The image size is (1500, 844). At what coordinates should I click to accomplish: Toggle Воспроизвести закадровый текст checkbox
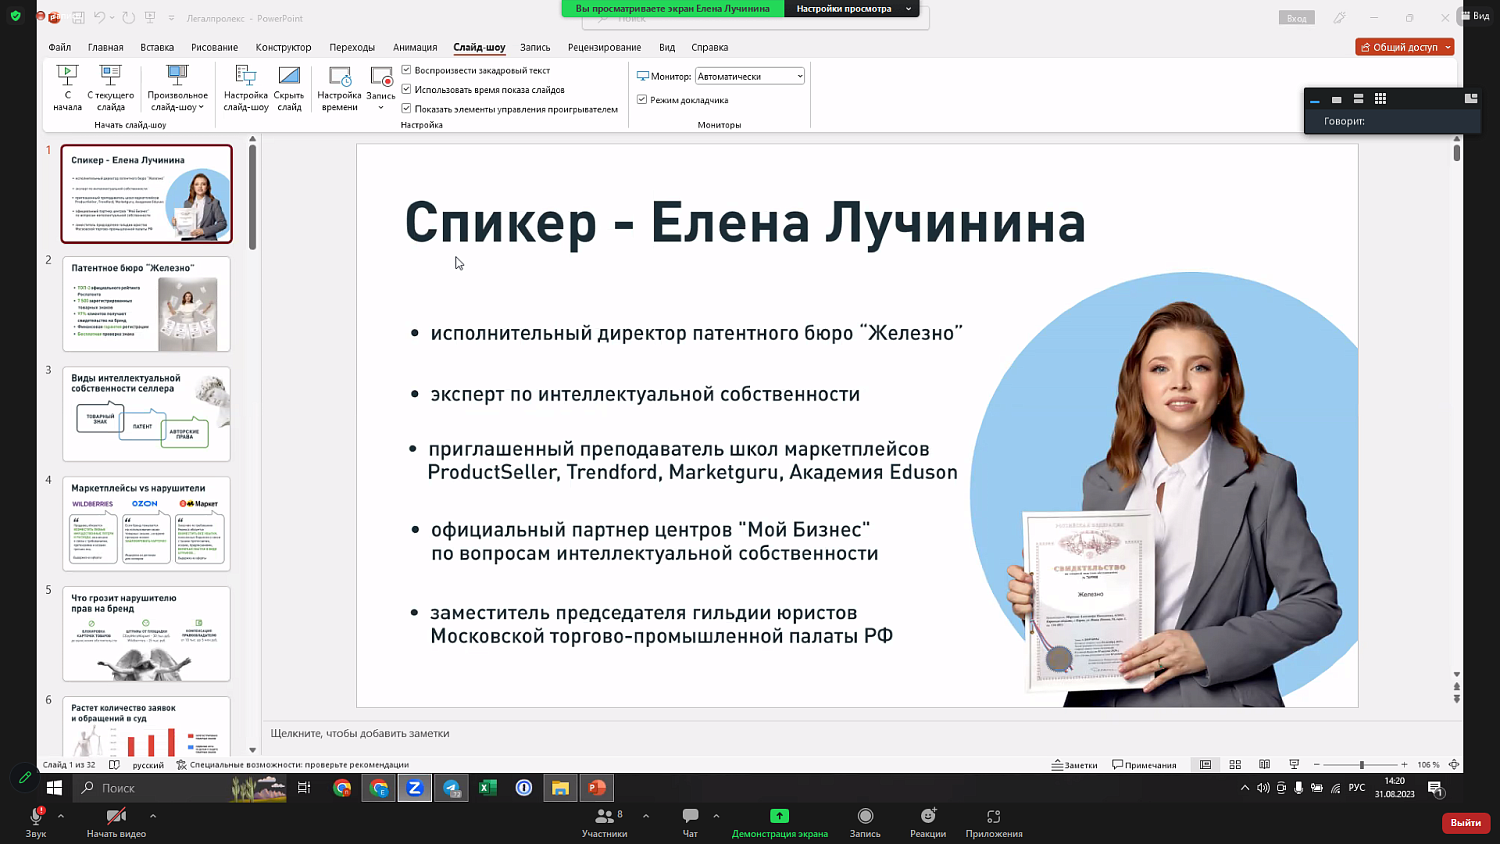pyautogui.click(x=406, y=70)
